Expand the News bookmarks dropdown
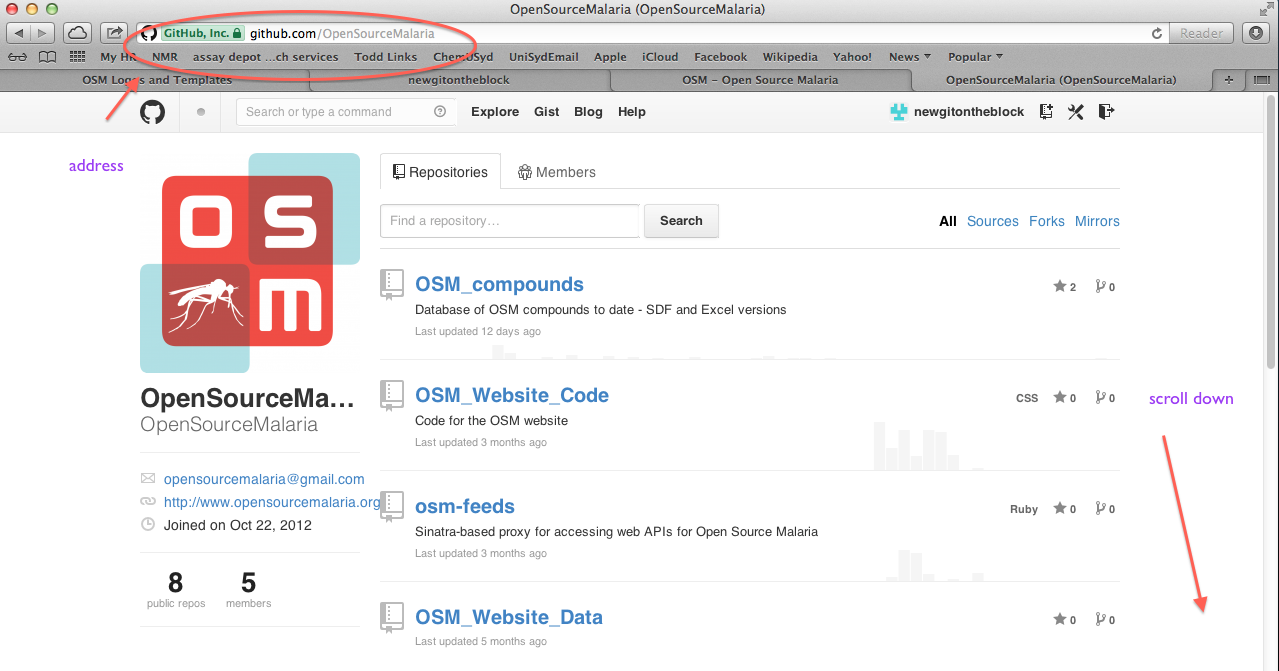Viewport: 1279px width, 671px height. tap(910, 57)
